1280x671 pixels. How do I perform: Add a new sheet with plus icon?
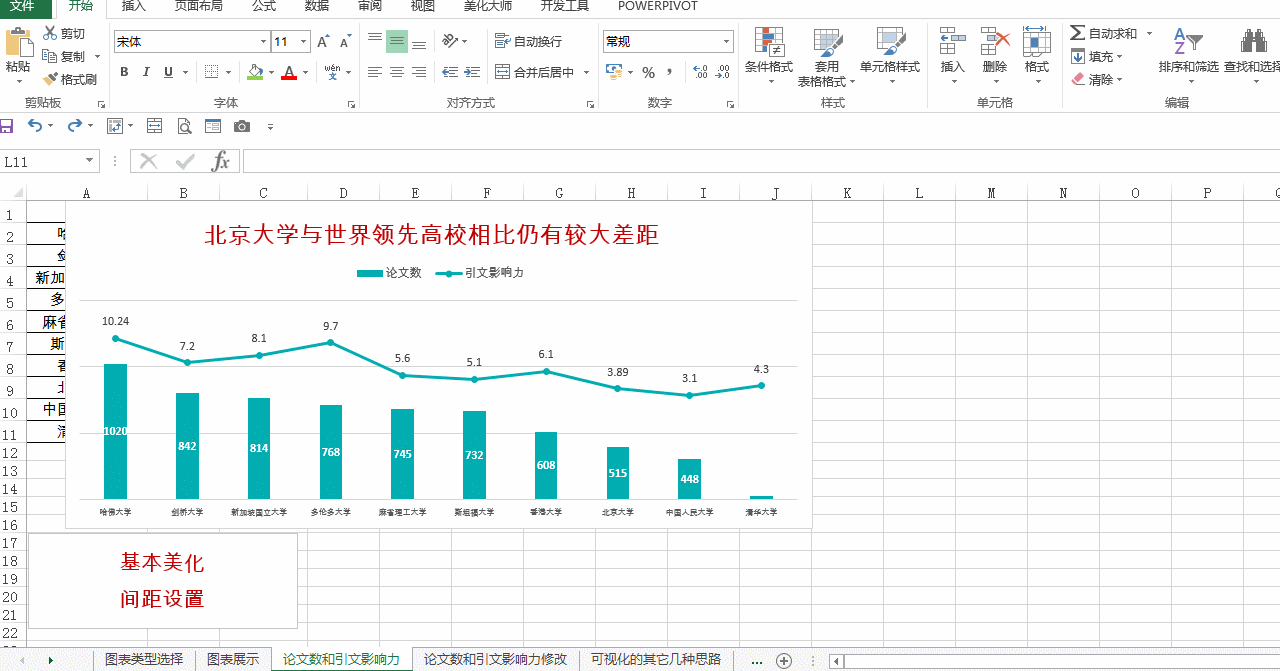tap(784, 661)
